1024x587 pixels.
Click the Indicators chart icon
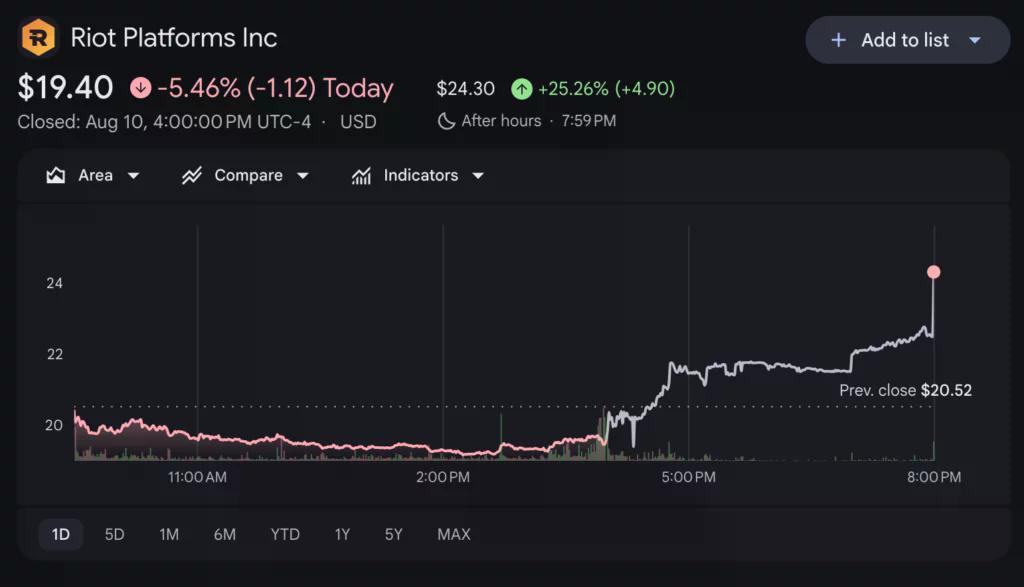(x=361, y=175)
